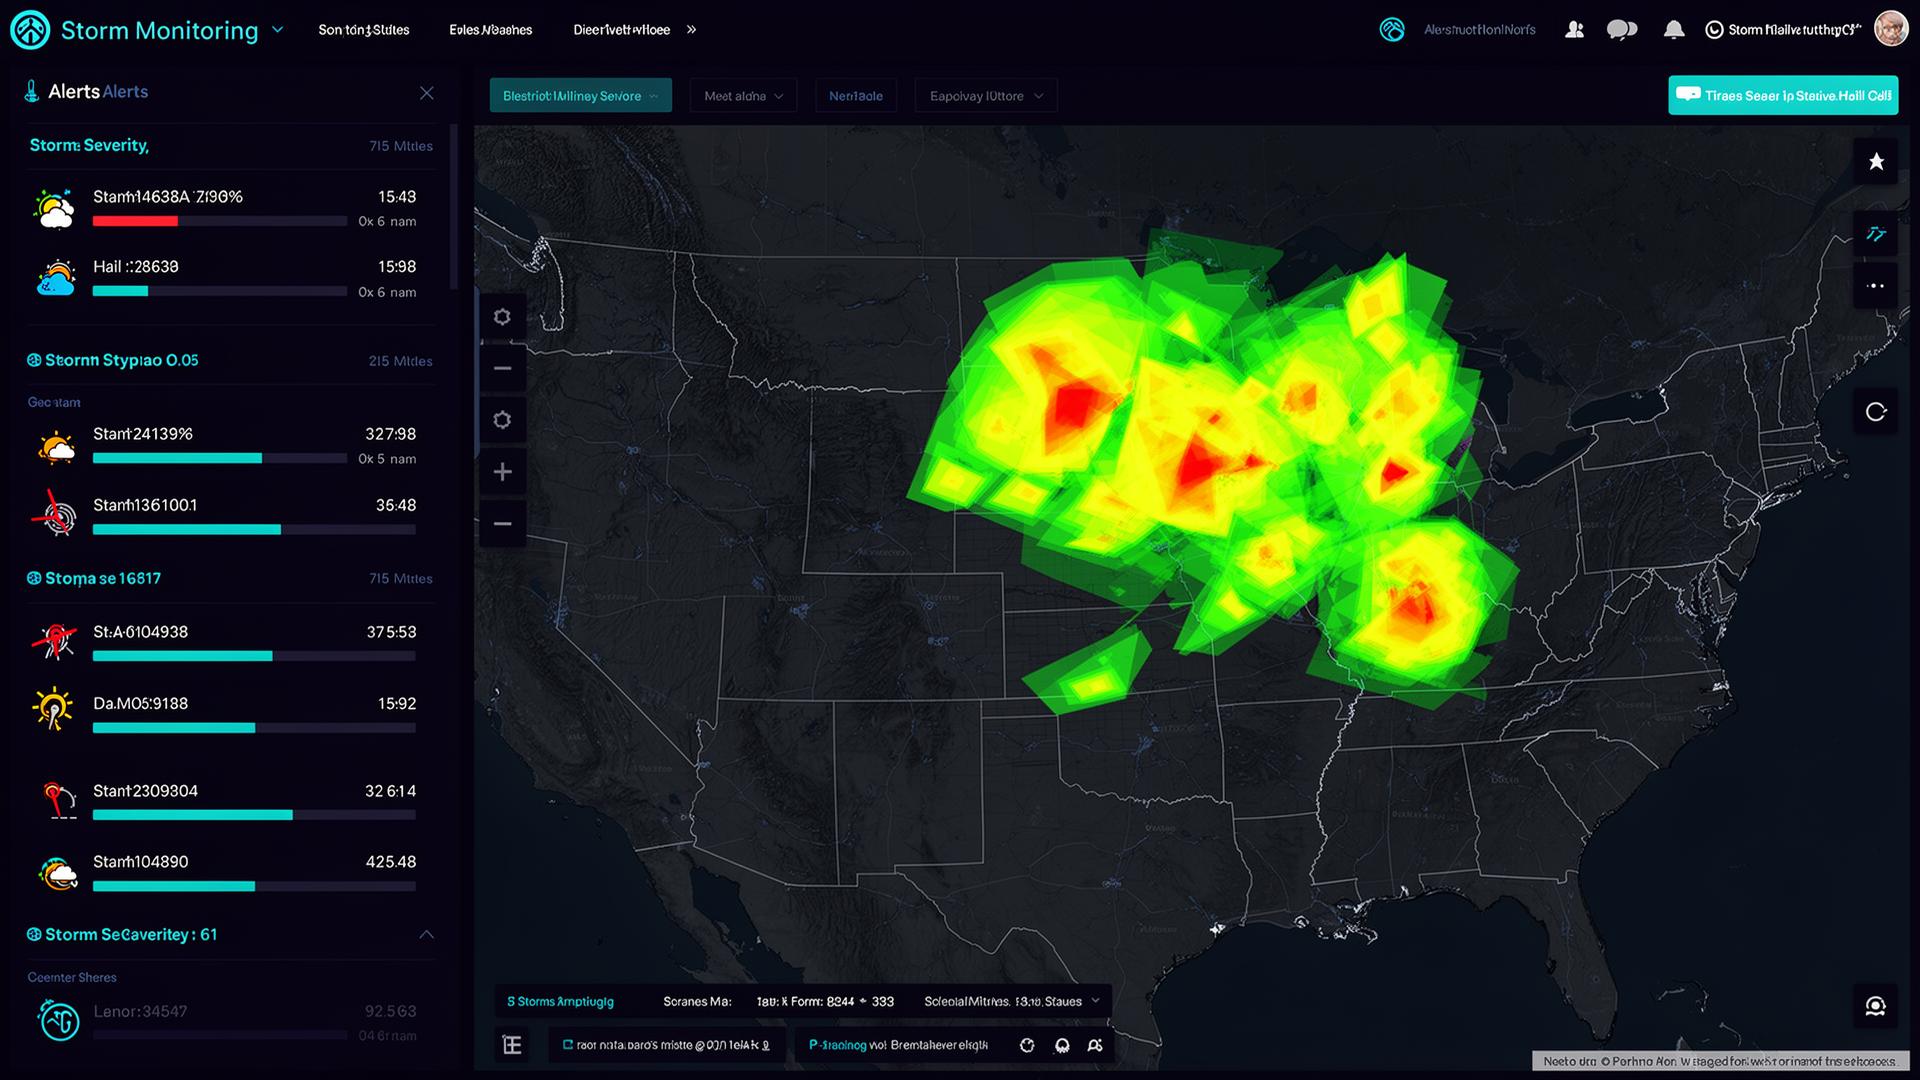Click the user avatar in the top right

click(x=1892, y=28)
